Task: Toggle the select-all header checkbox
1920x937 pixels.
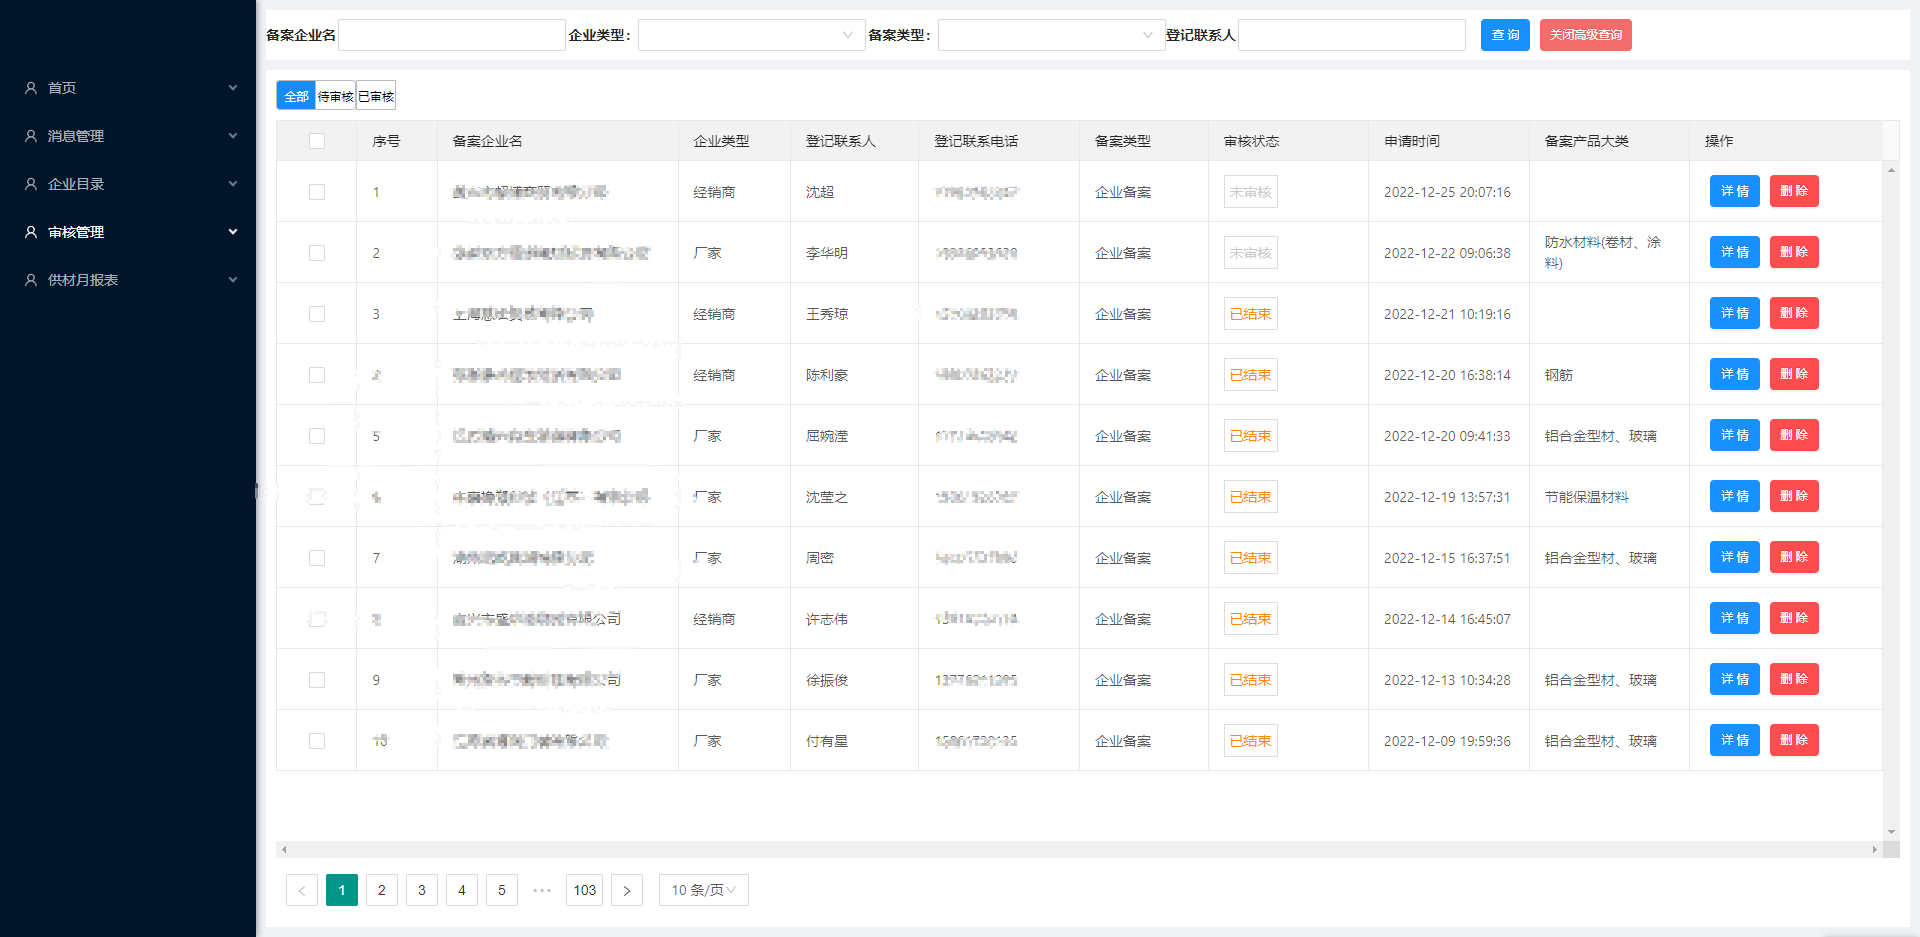Action: click(317, 141)
